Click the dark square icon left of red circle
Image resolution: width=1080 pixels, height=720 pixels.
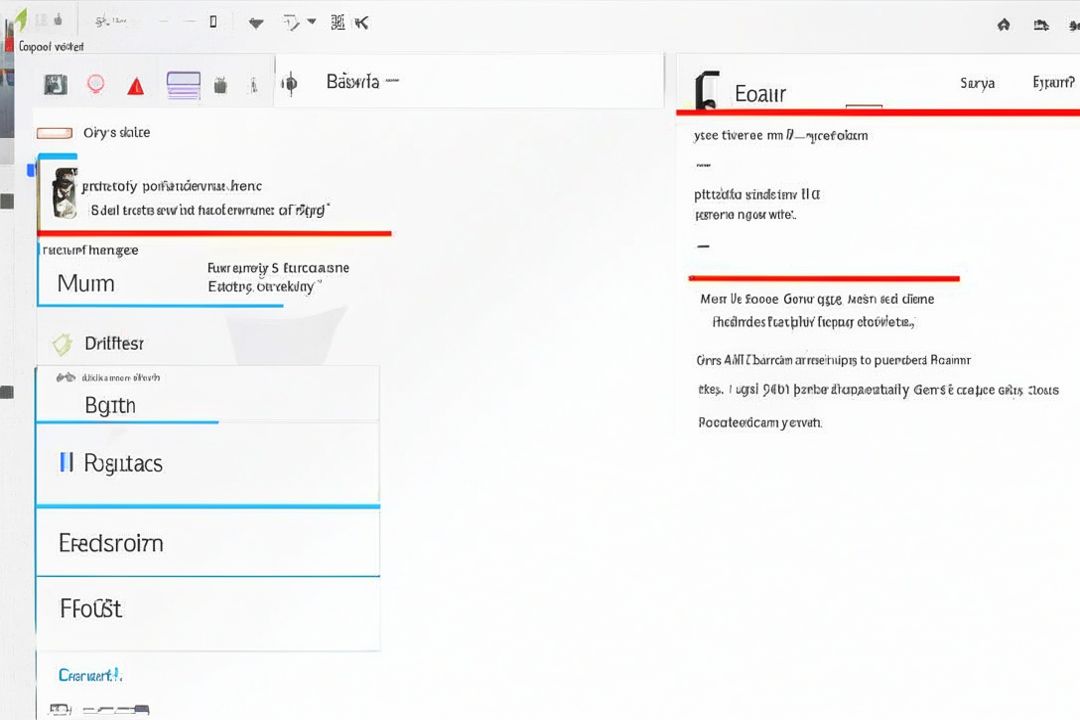pyautogui.click(x=56, y=85)
